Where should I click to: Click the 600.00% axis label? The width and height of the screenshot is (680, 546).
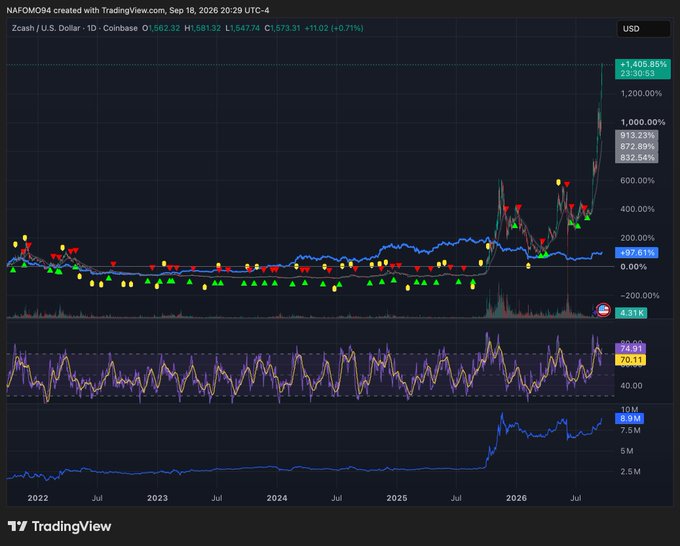coord(638,180)
